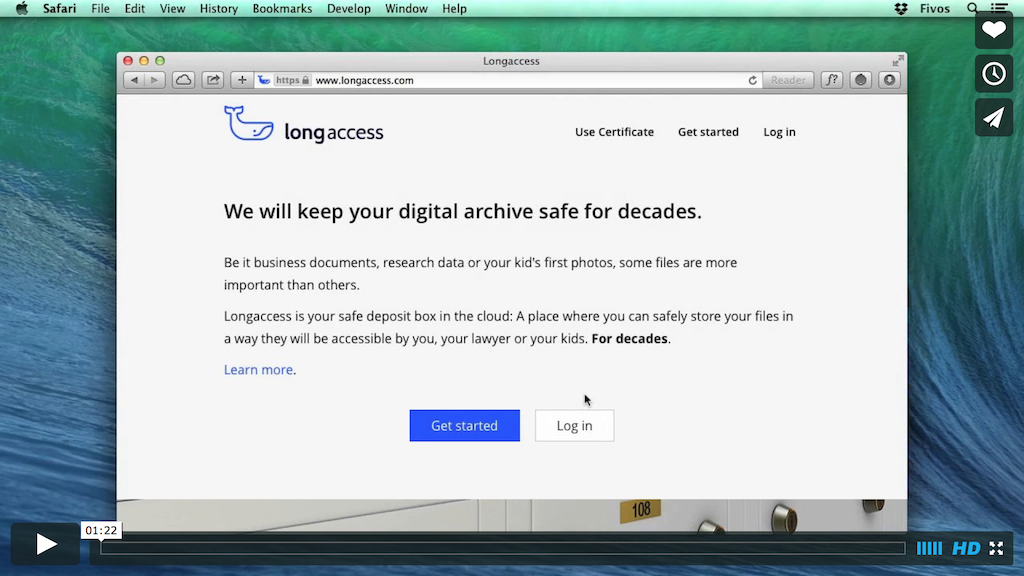1024x576 pixels.
Task: Open Safari share menu
Action: pyautogui.click(x=213, y=80)
